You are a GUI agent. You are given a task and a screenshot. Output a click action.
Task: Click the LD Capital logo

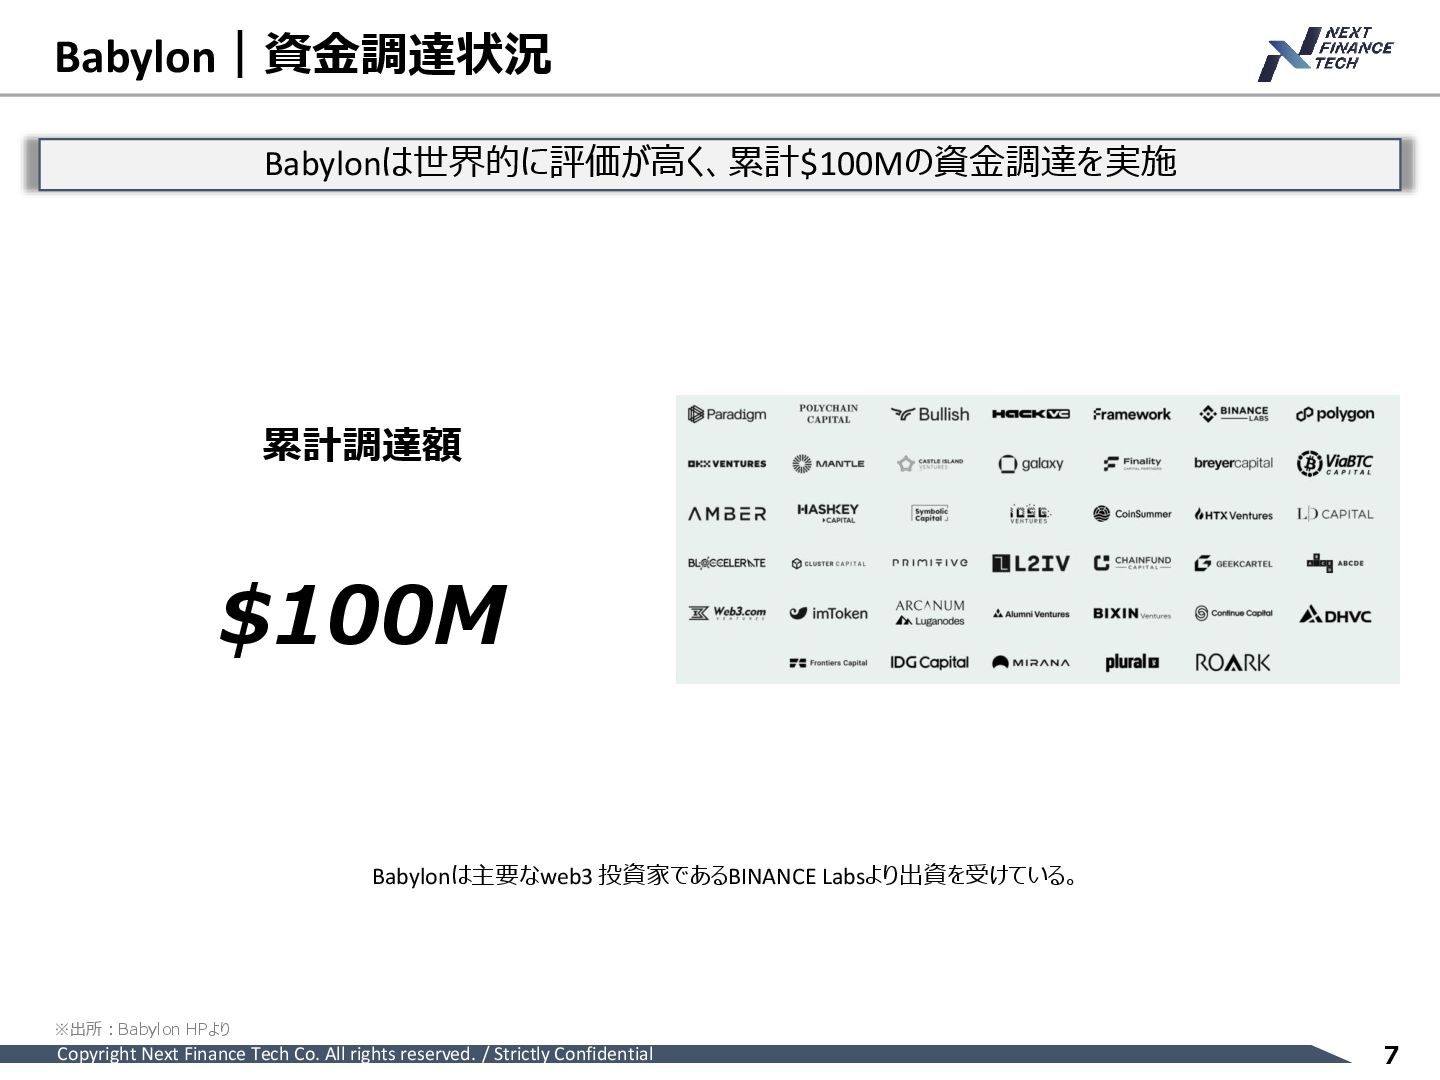[1335, 514]
